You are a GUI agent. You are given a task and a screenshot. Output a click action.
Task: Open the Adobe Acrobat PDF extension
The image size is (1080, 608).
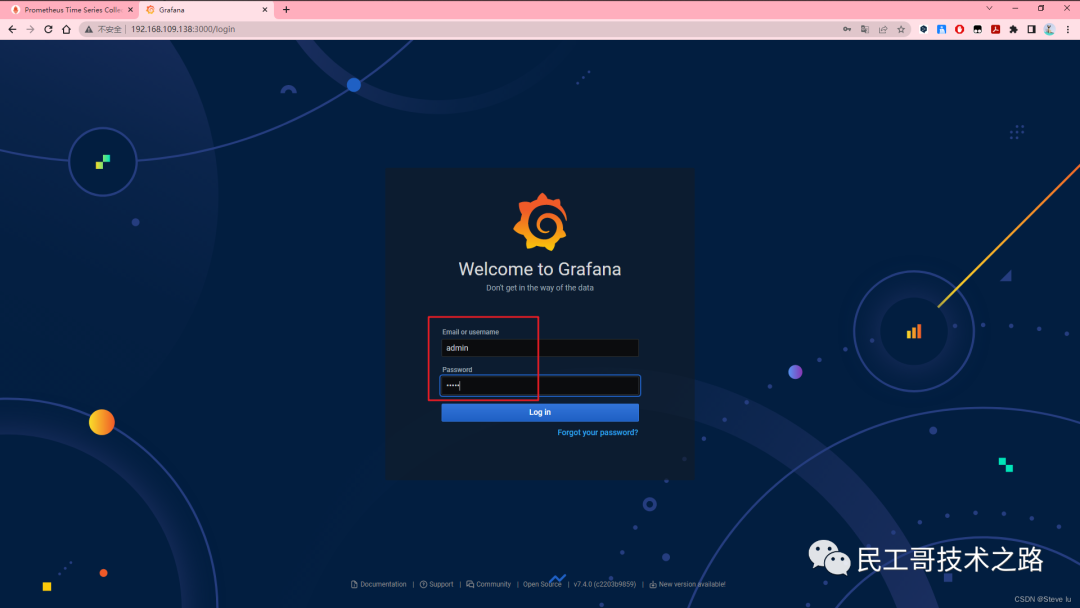995,29
